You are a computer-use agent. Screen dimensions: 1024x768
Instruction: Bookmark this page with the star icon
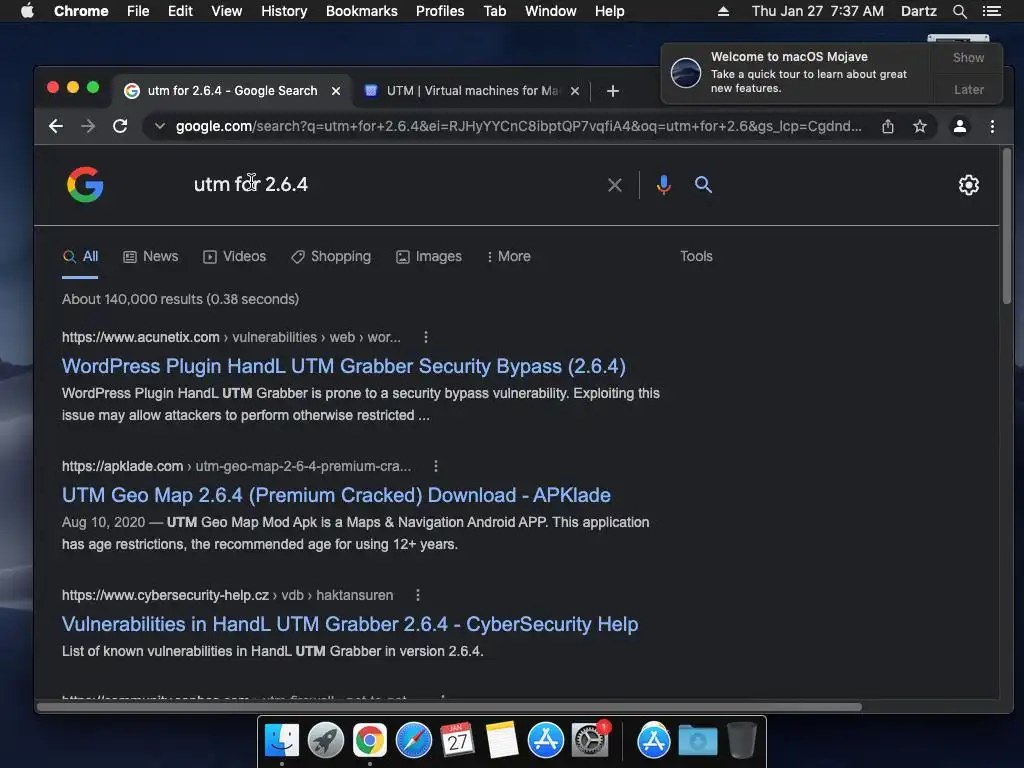point(920,126)
